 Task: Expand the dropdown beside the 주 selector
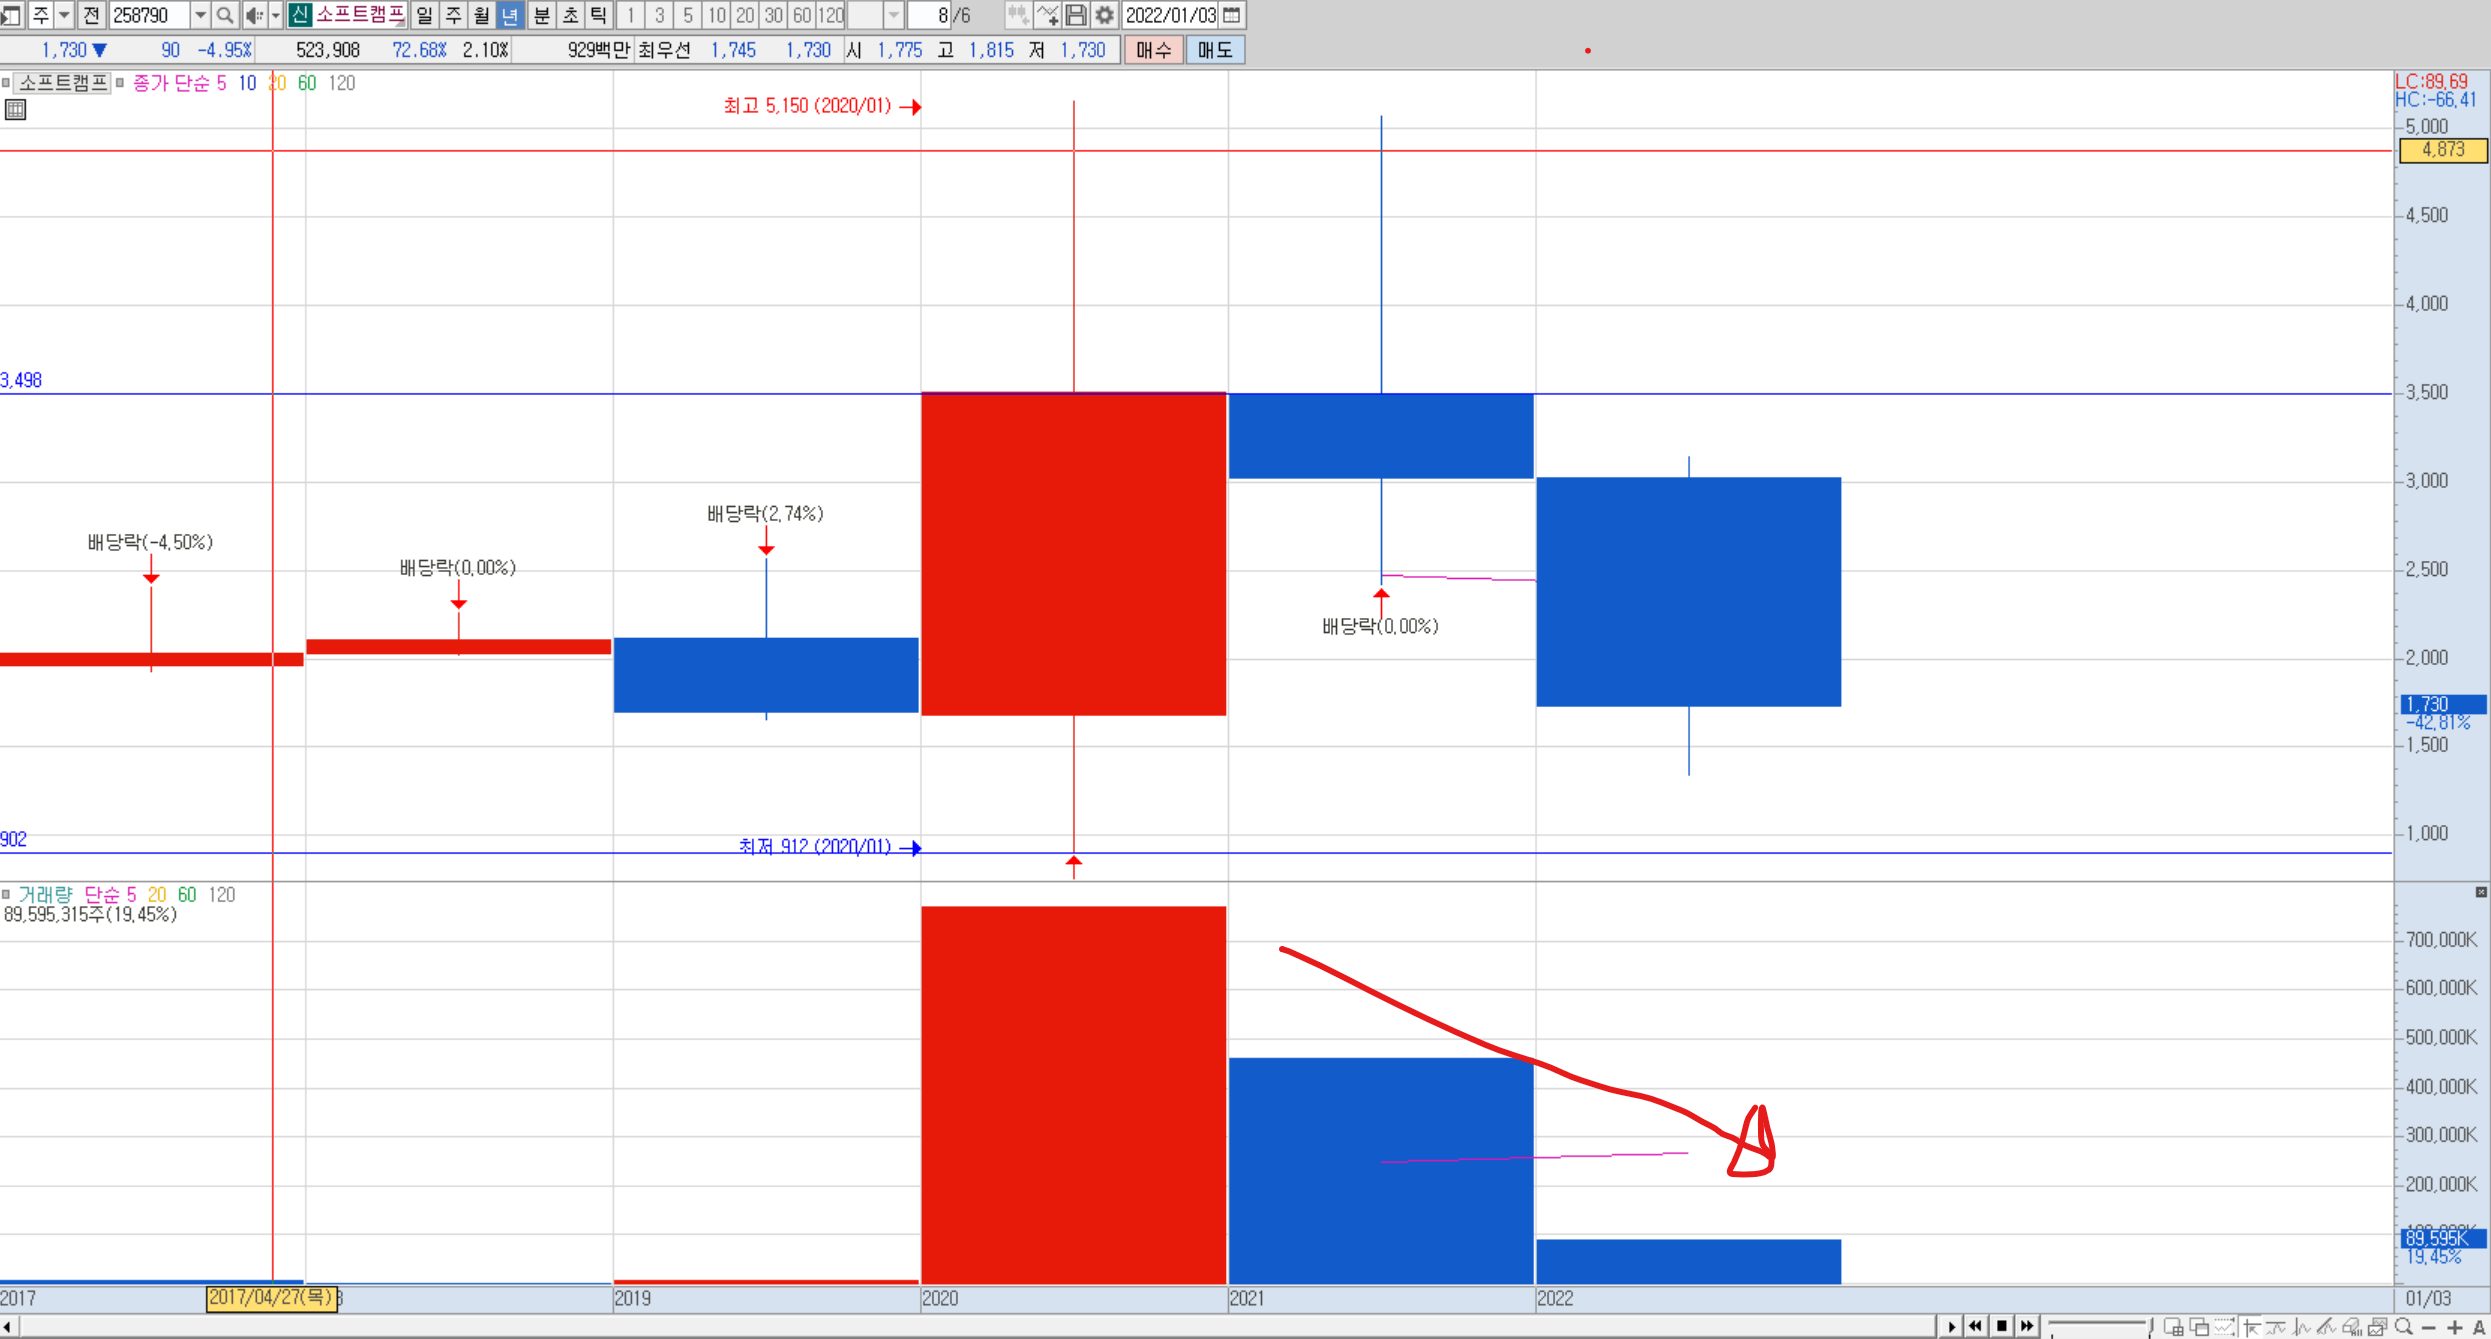pyautogui.click(x=64, y=15)
